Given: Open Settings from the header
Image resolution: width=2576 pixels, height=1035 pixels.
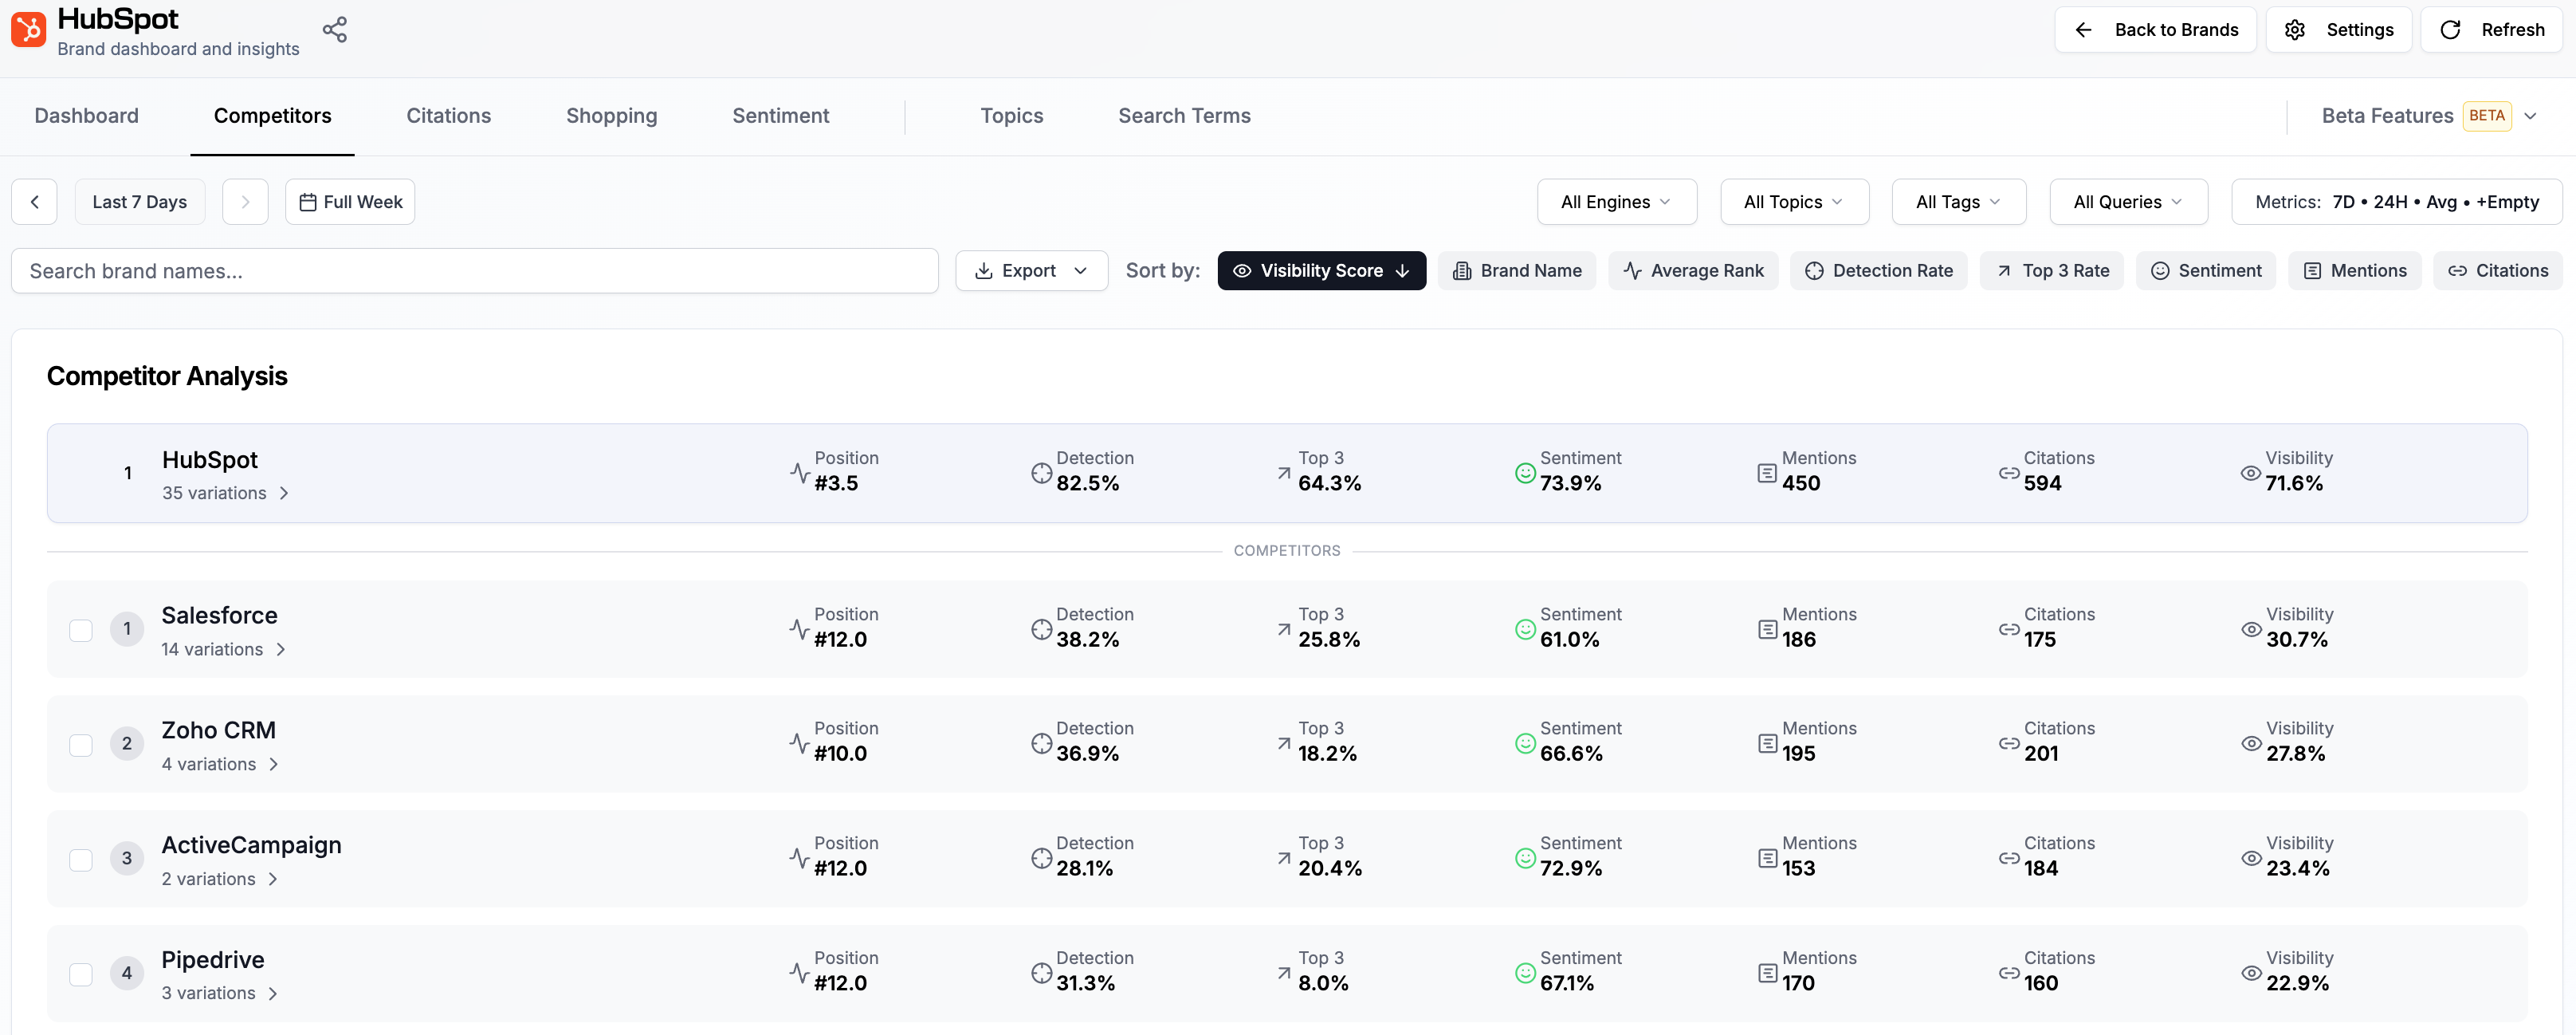Looking at the screenshot, I should (2339, 30).
